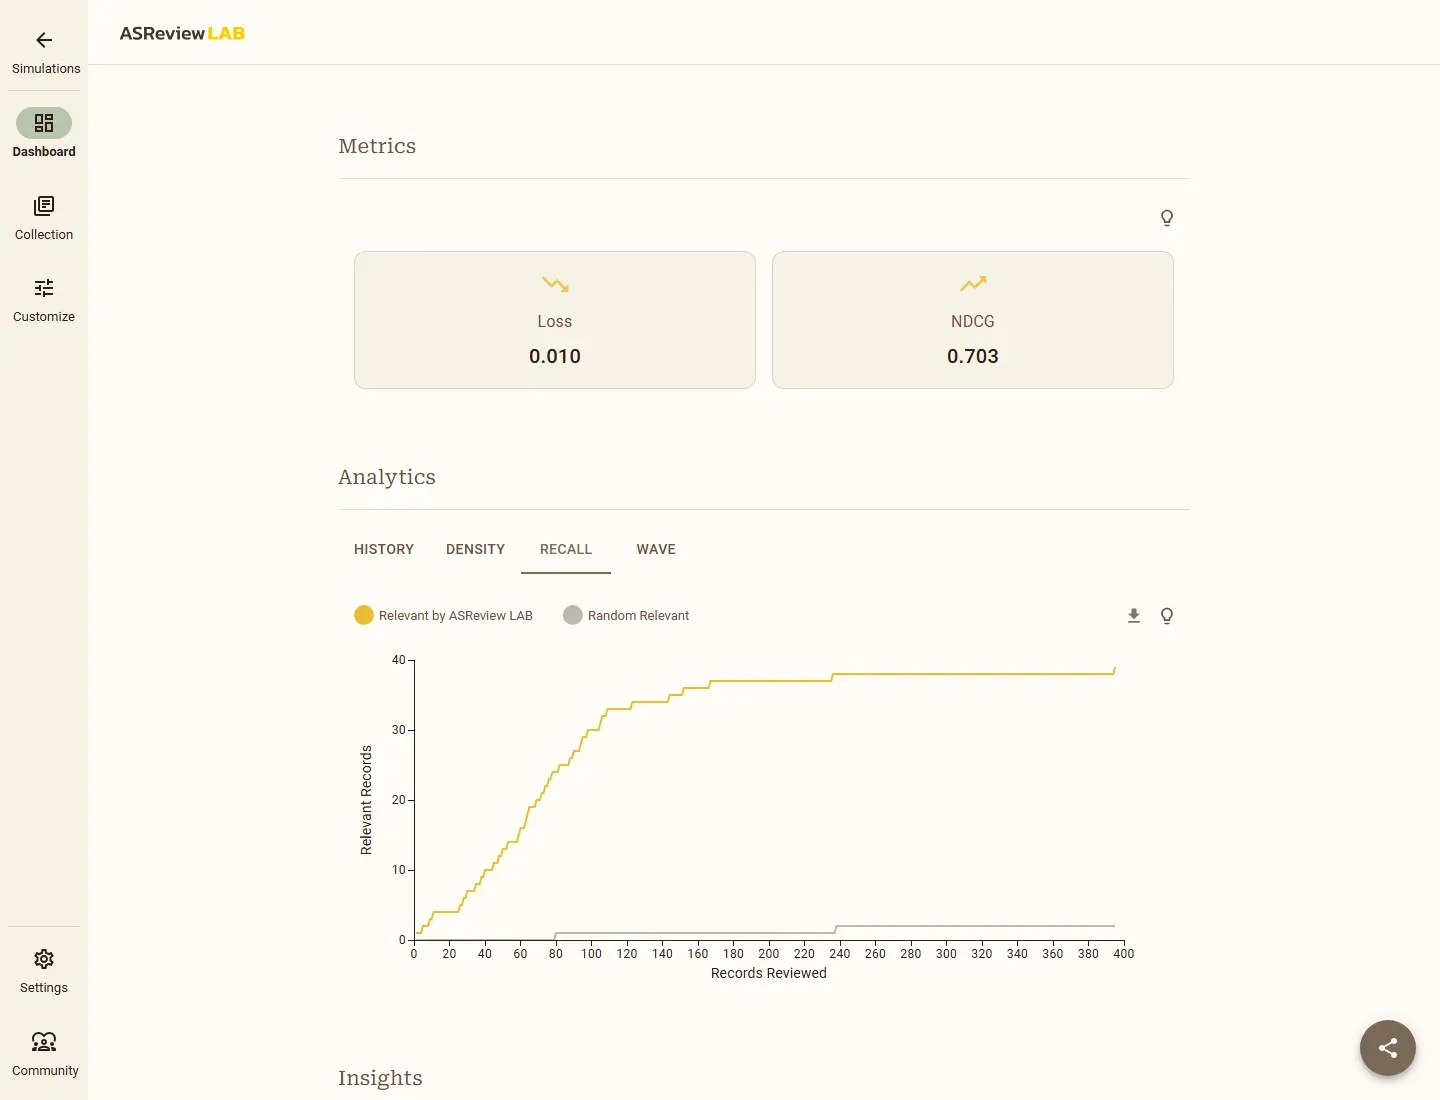The height and width of the screenshot is (1100, 1440).
Task: Switch to the Density tab
Action: click(475, 549)
